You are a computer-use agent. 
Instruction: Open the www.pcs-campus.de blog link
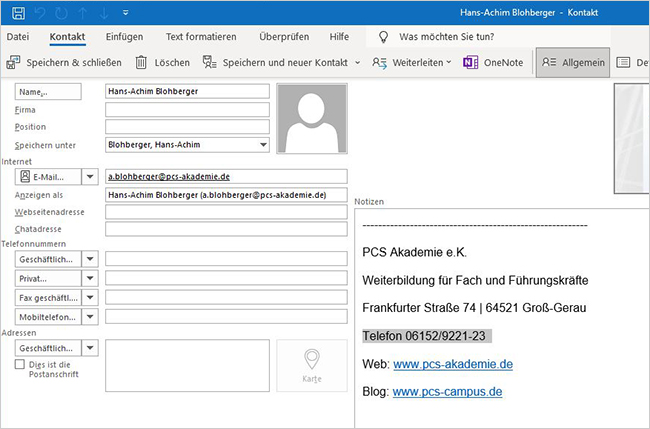(447, 391)
